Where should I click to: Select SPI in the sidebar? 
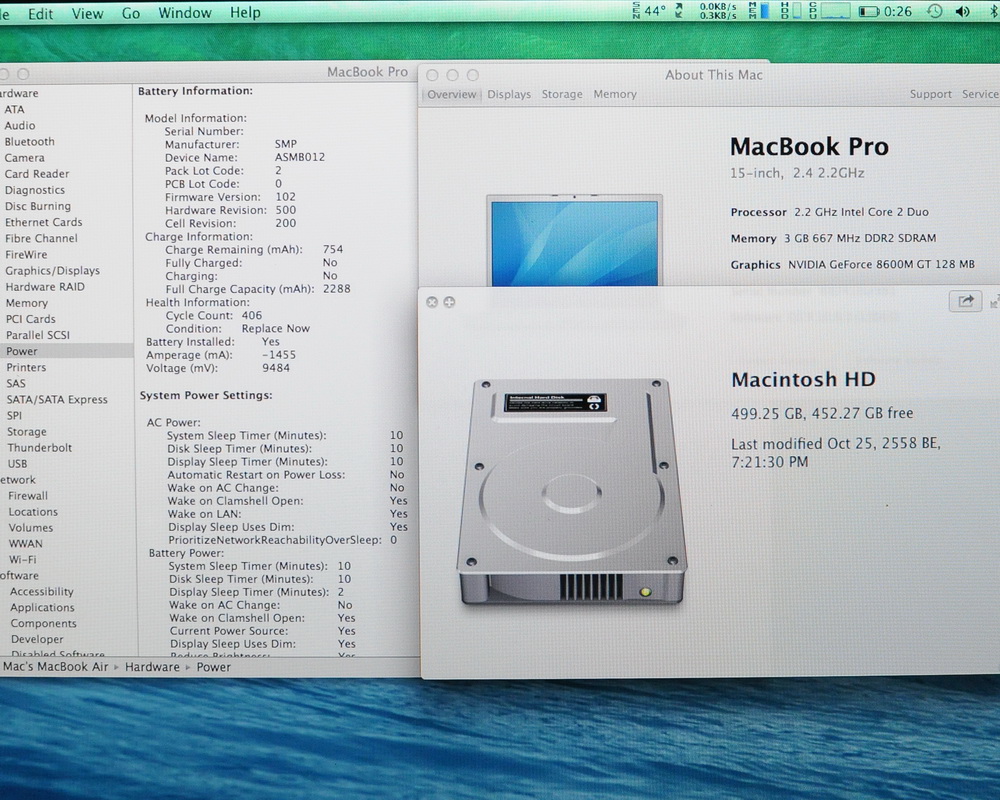click(14, 415)
